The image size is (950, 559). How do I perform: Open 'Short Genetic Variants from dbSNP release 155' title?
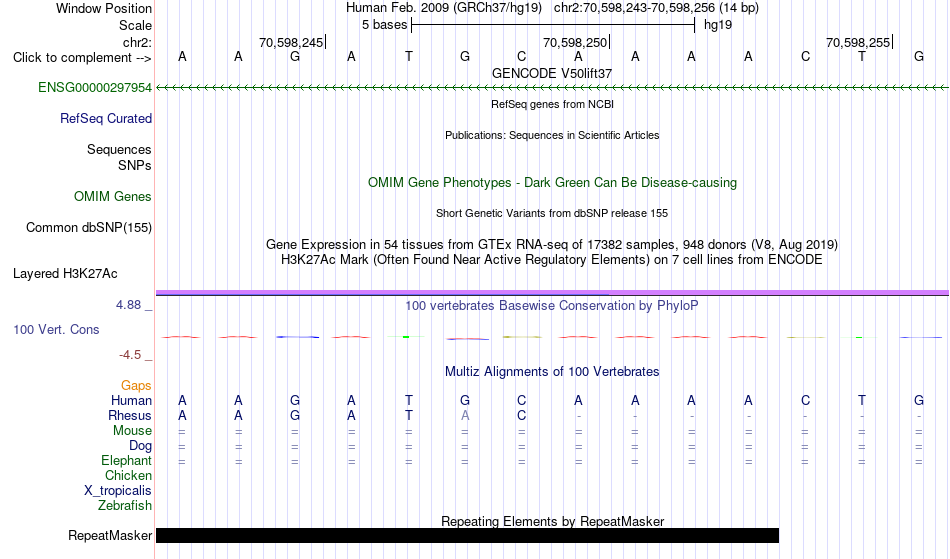pos(552,213)
